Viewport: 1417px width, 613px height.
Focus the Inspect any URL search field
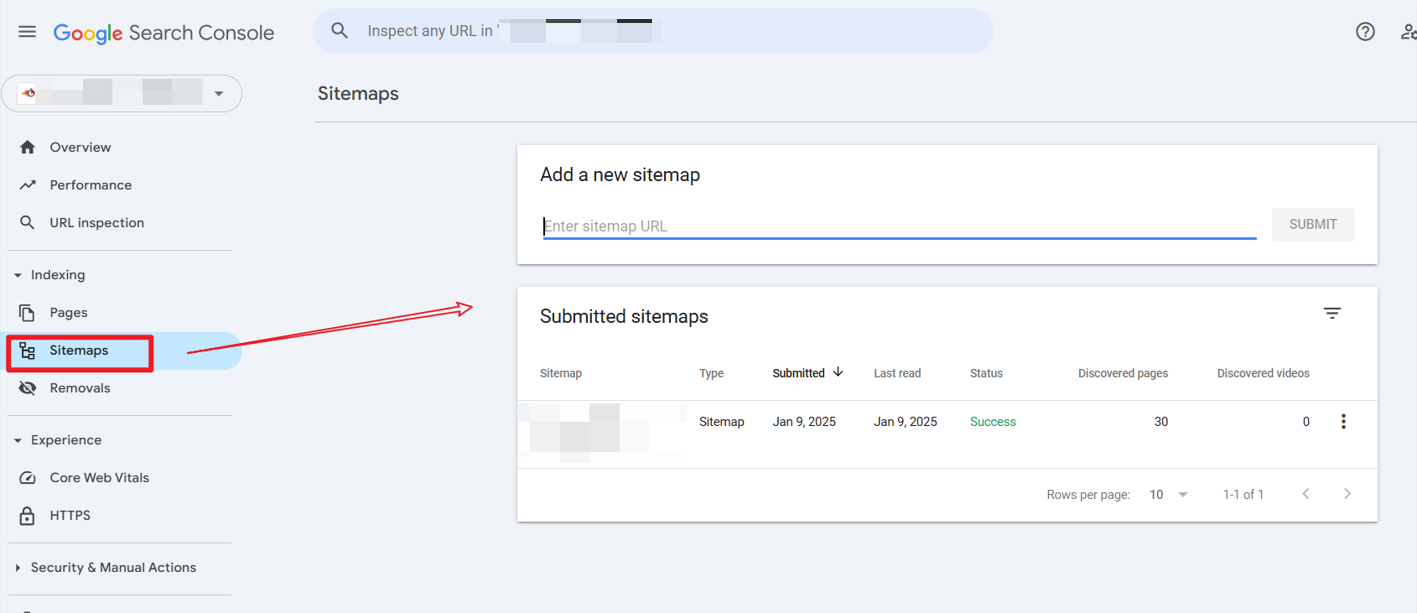coord(653,31)
